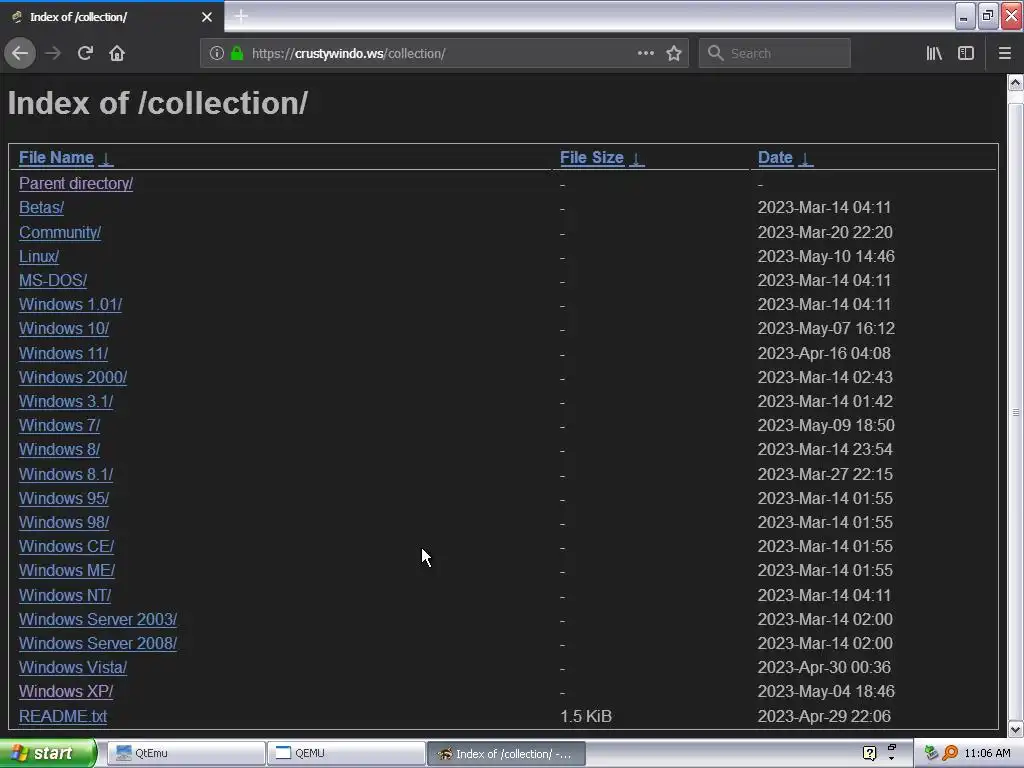Open the Linux/ folder link

(39, 257)
